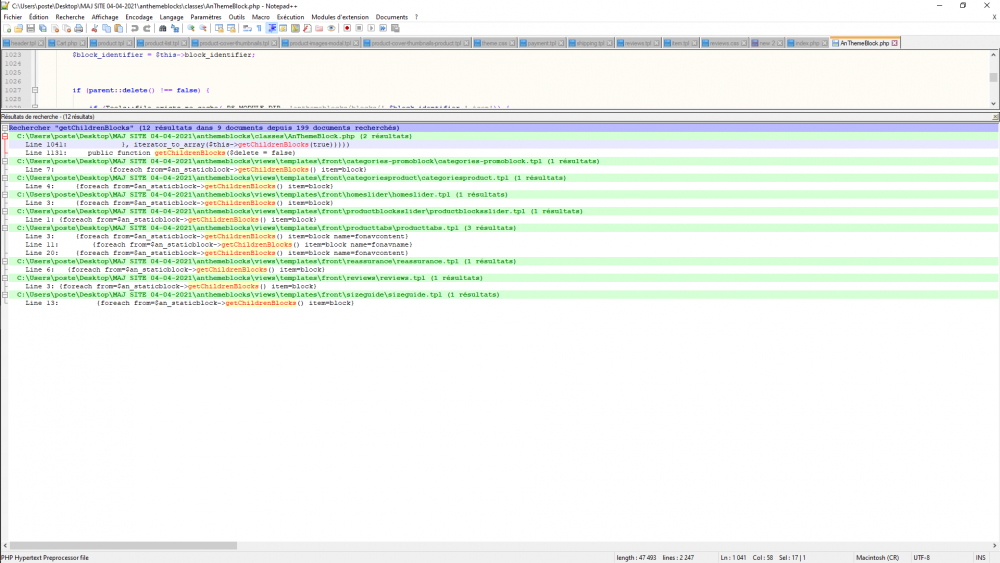Image resolution: width=1000 pixels, height=563 pixels.
Task: Collapse the producttabs.tpl search results group
Action: tap(5, 228)
